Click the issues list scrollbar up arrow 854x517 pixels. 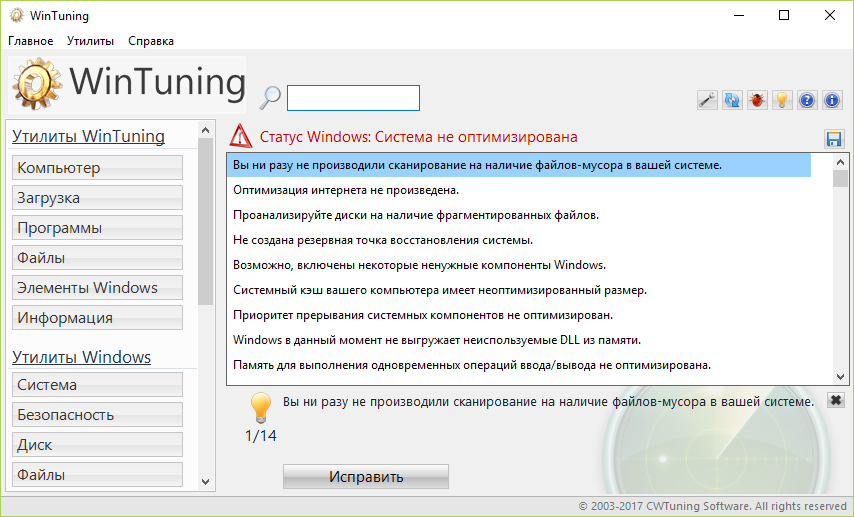point(840,162)
